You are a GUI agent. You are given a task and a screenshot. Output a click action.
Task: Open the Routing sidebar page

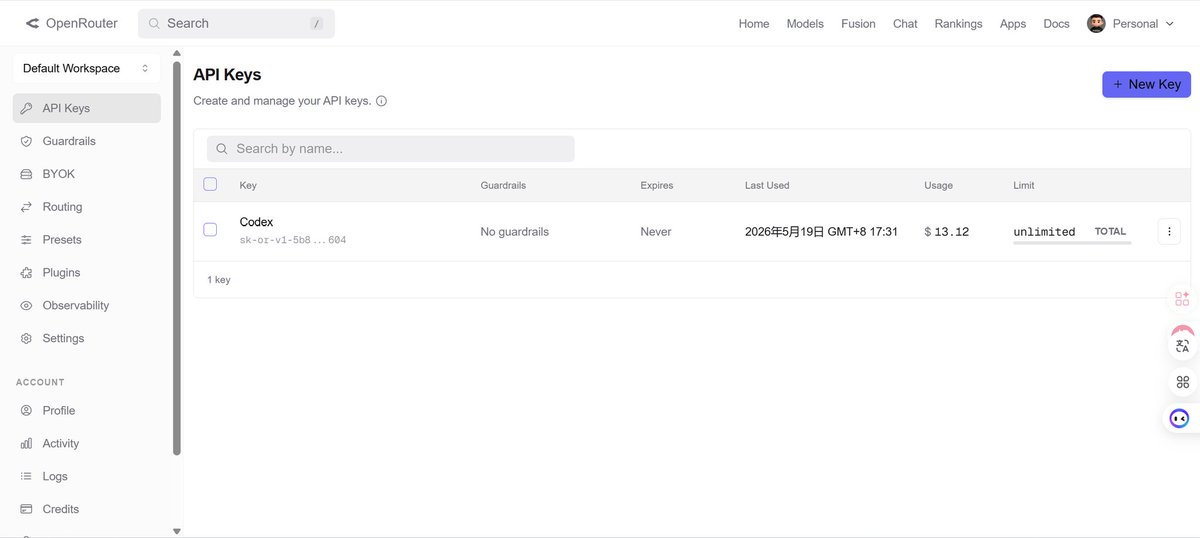(x=86, y=207)
